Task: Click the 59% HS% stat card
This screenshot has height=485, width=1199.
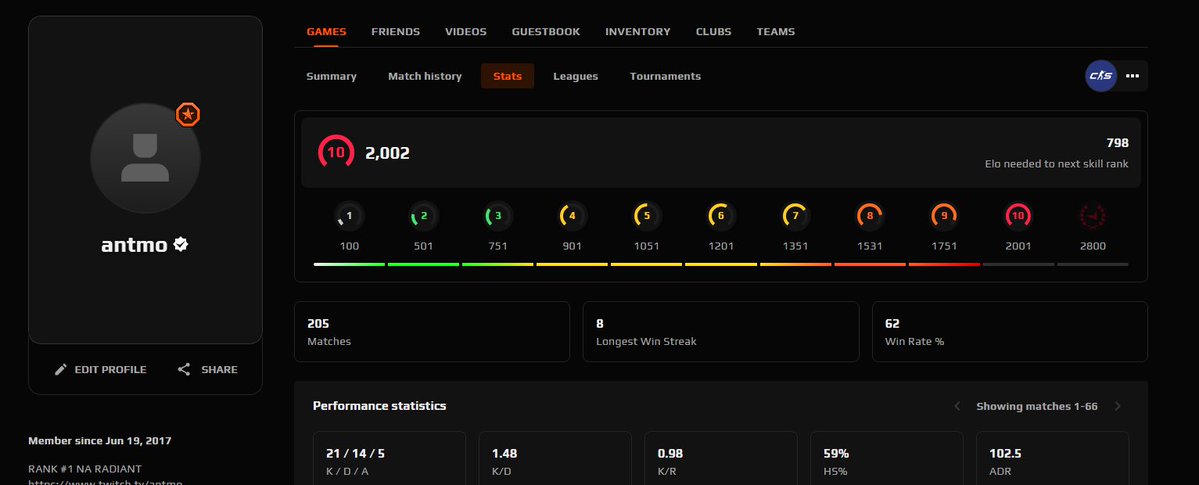Action: click(887, 458)
